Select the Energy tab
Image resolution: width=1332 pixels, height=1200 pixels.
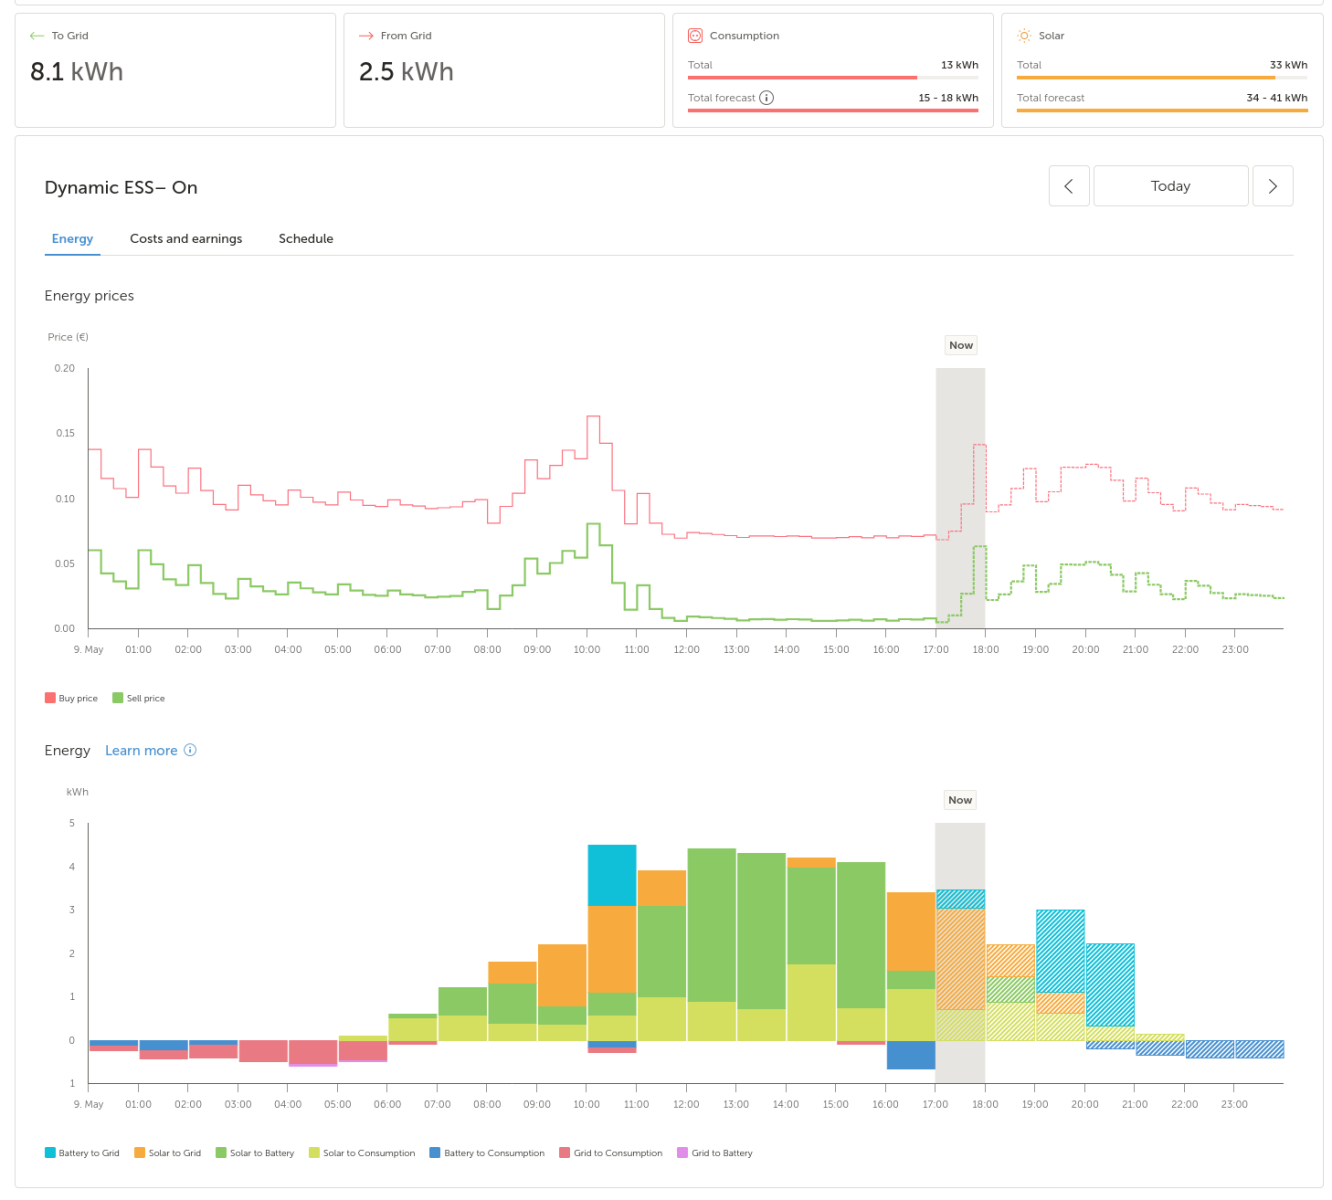point(72,239)
